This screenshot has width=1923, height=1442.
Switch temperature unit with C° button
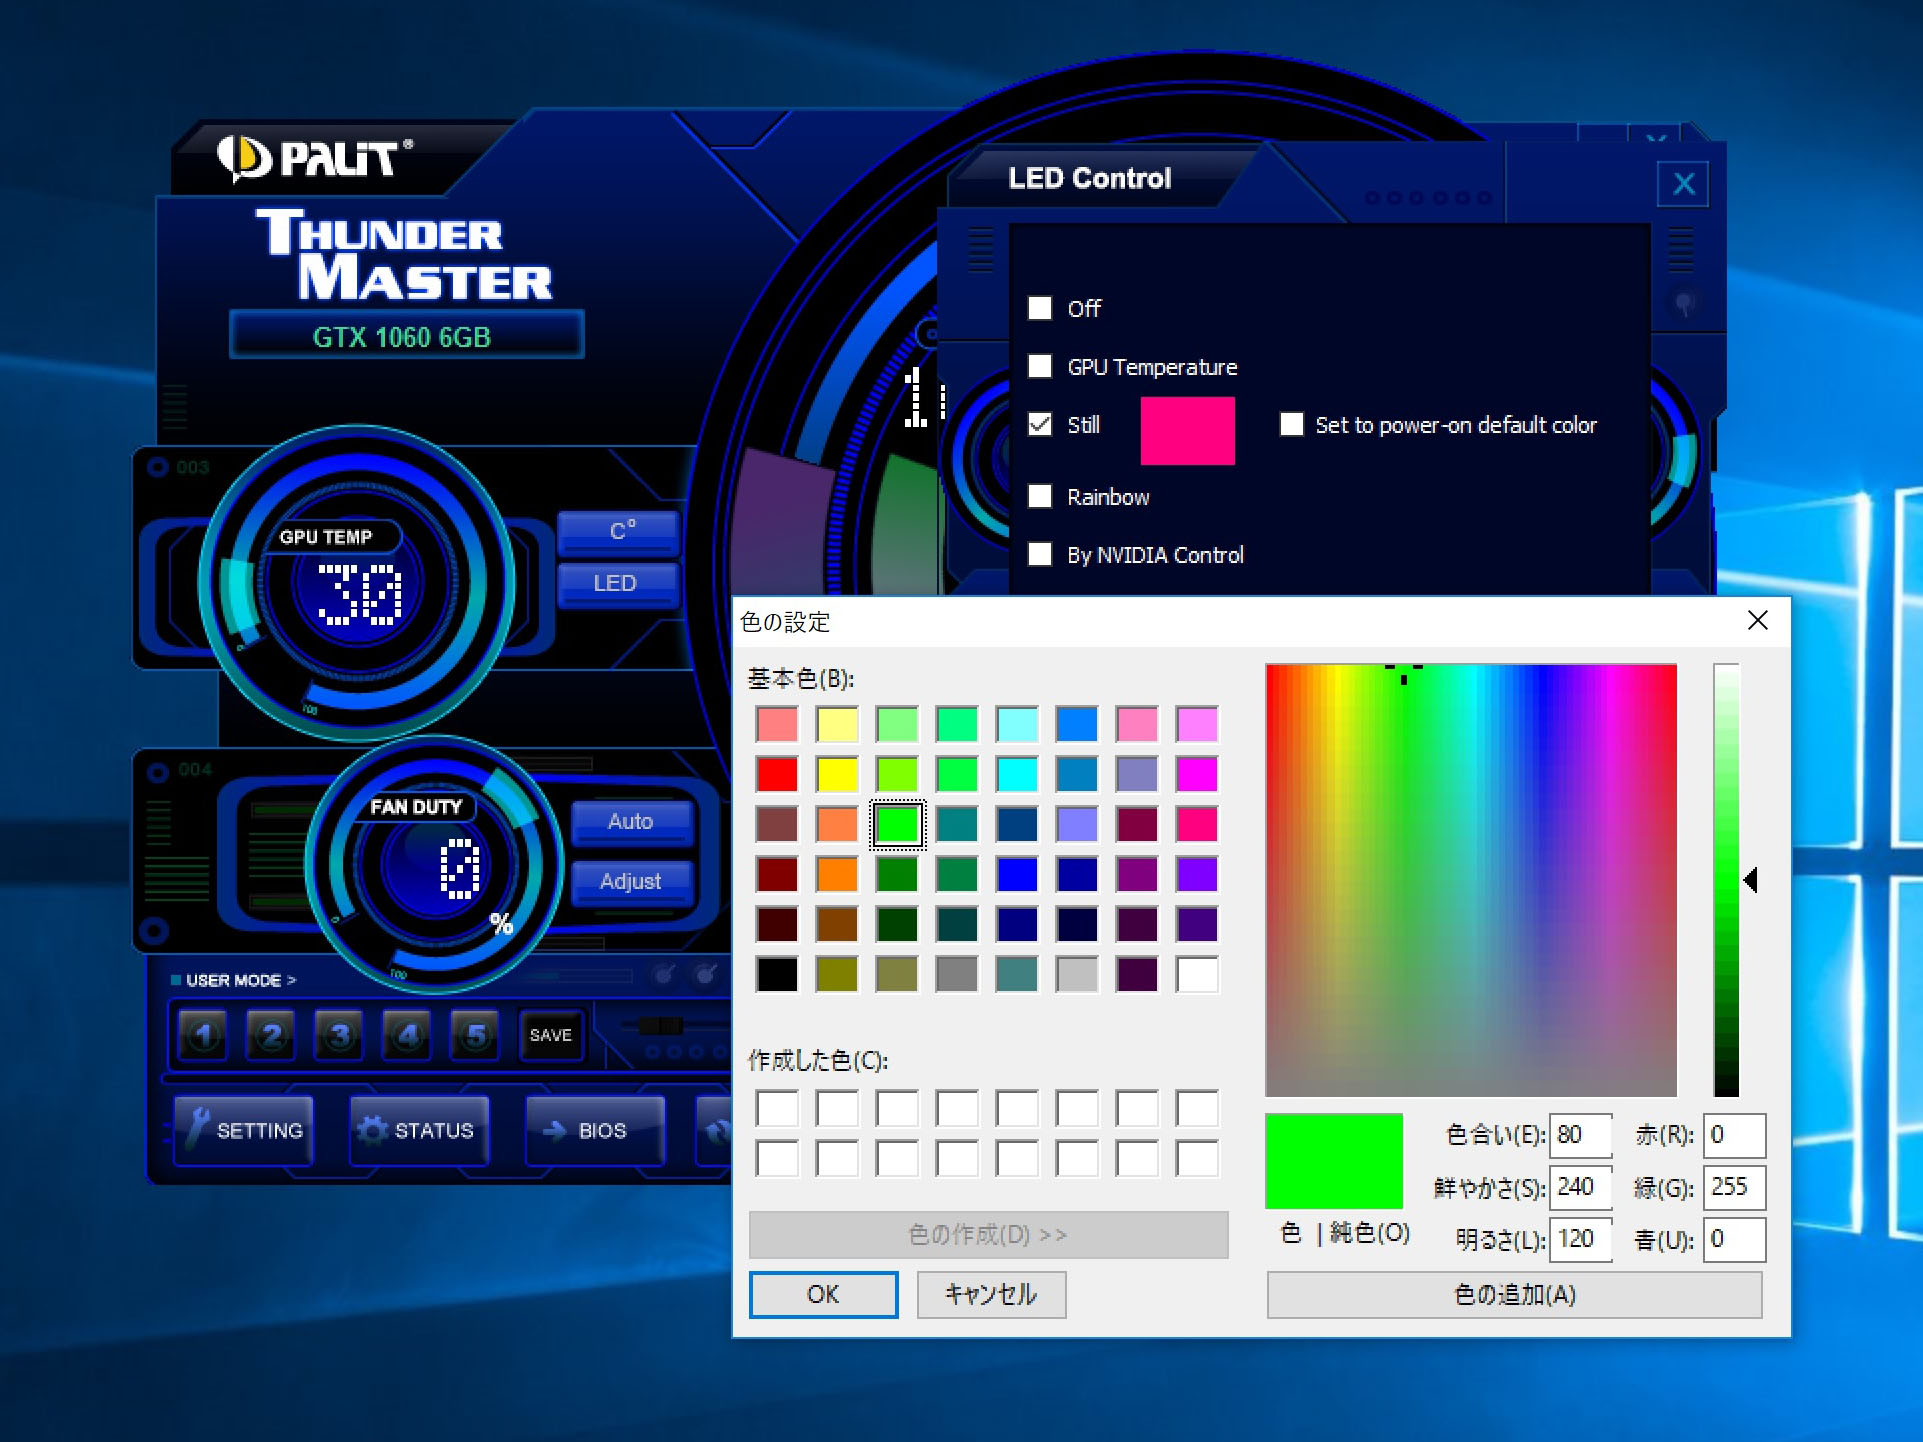619,531
